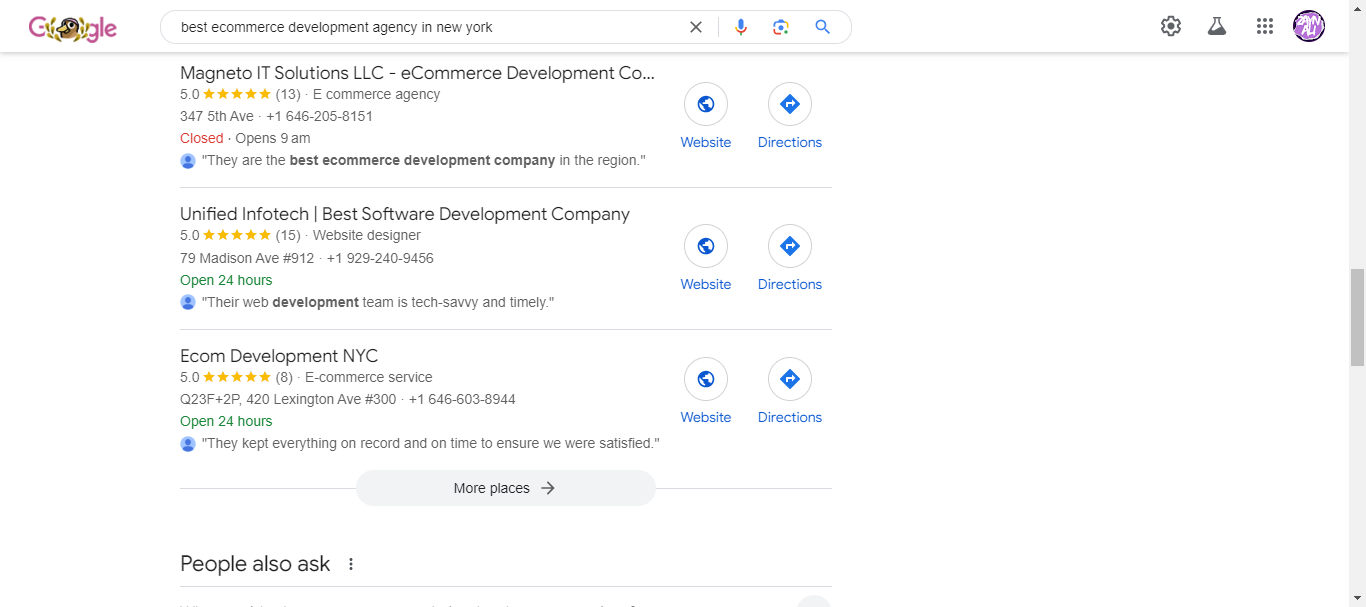Image resolution: width=1366 pixels, height=607 pixels.
Task: Open the Google apps grid
Action: (1265, 27)
